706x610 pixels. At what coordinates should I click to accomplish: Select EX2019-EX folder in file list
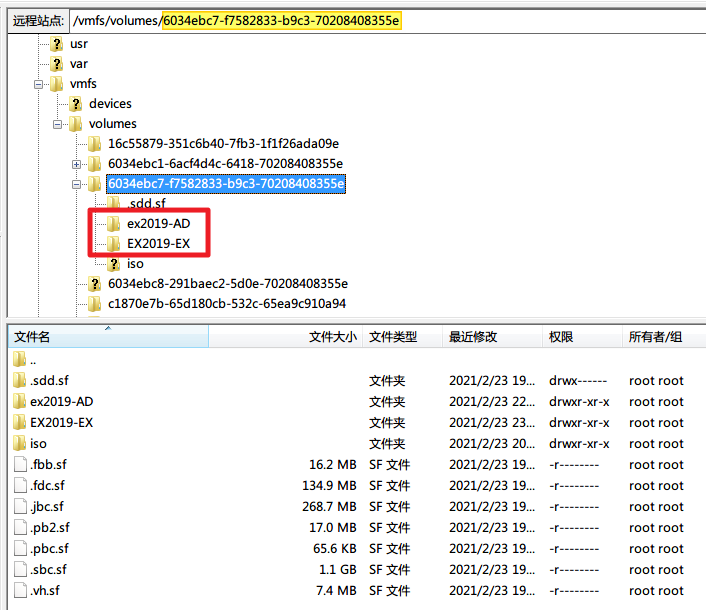[x=62, y=423]
